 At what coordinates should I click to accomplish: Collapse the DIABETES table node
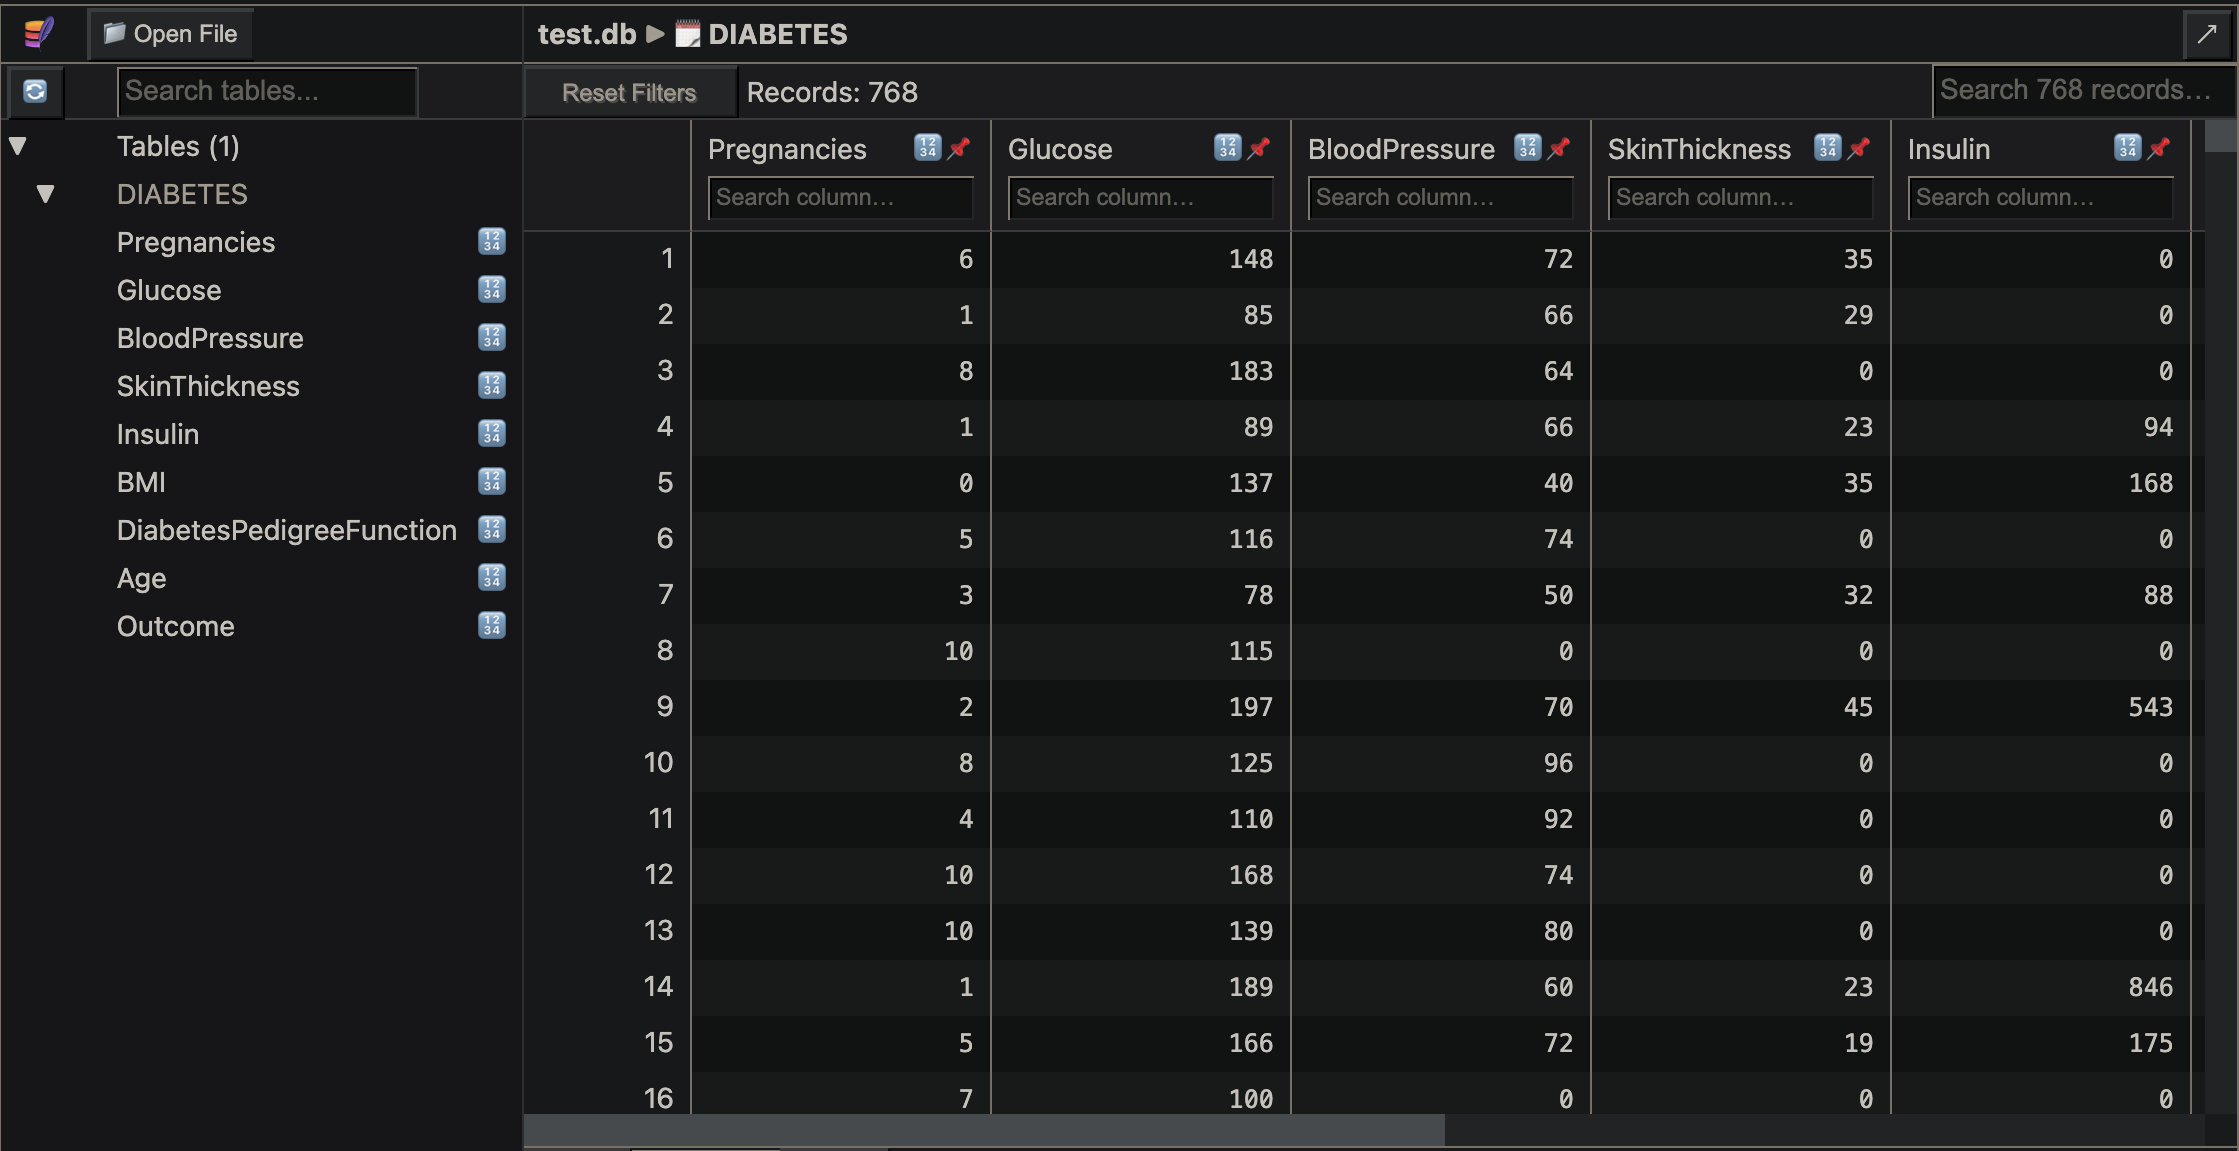[45, 194]
